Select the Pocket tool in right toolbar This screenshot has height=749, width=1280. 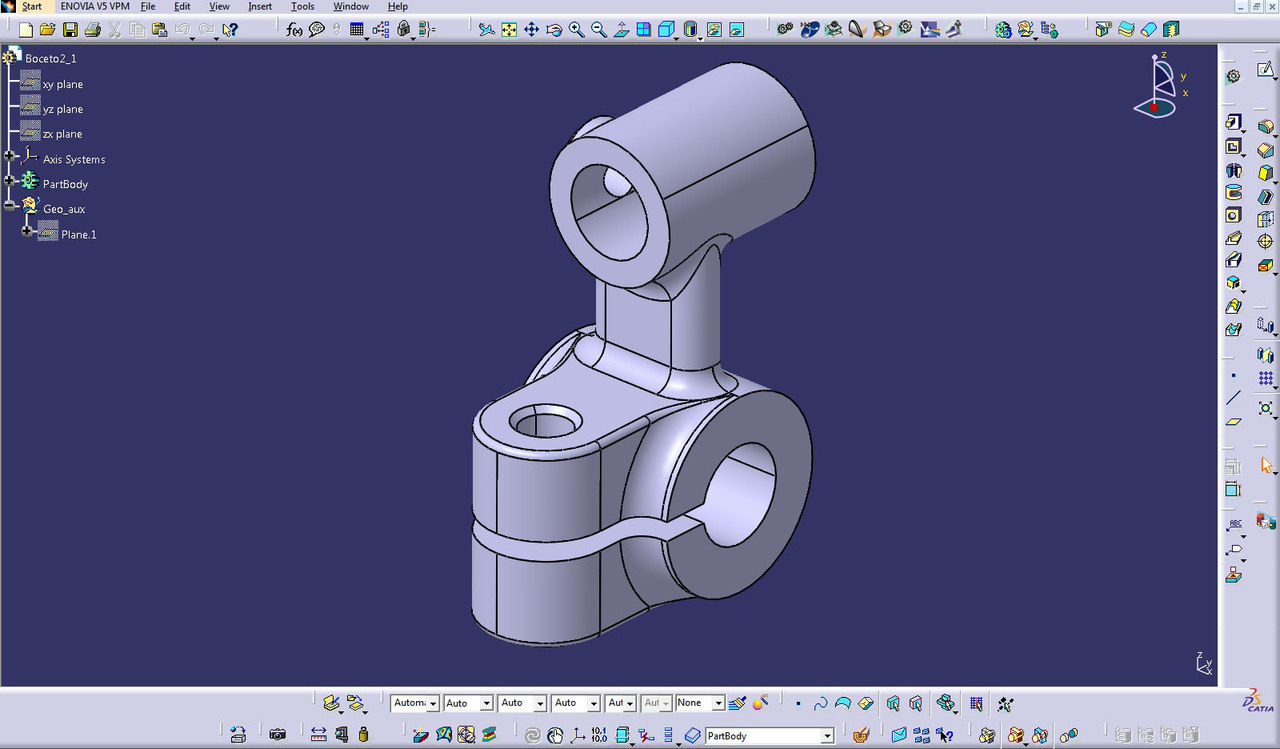tap(1233, 147)
